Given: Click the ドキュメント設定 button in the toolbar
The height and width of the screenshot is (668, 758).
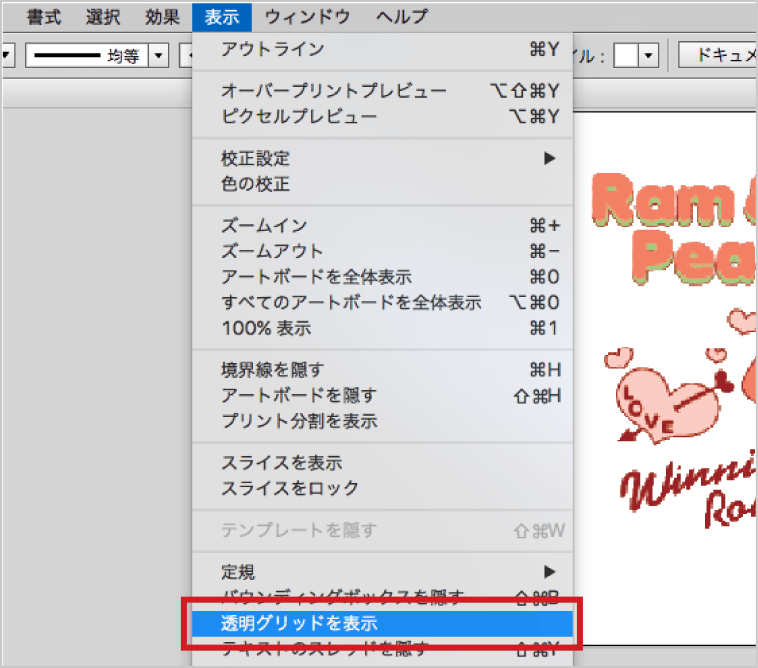Looking at the screenshot, I should click(x=716, y=56).
